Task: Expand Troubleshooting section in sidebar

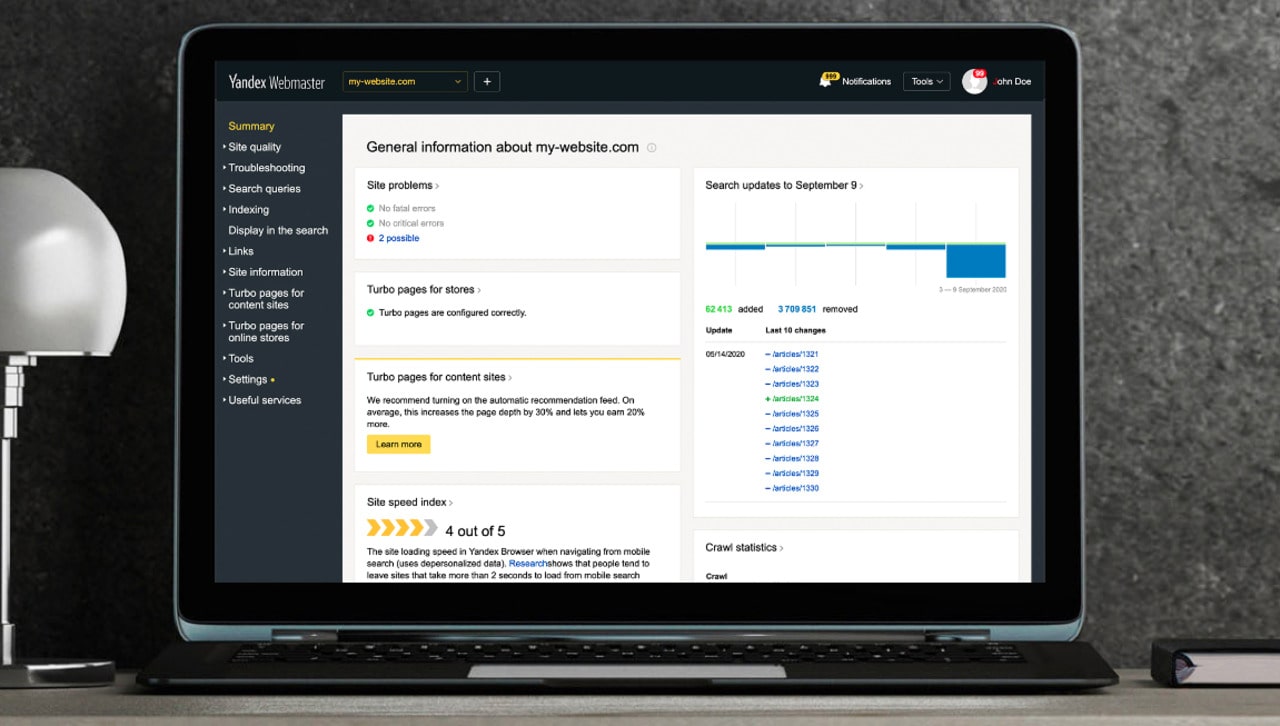Action: pos(266,168)
